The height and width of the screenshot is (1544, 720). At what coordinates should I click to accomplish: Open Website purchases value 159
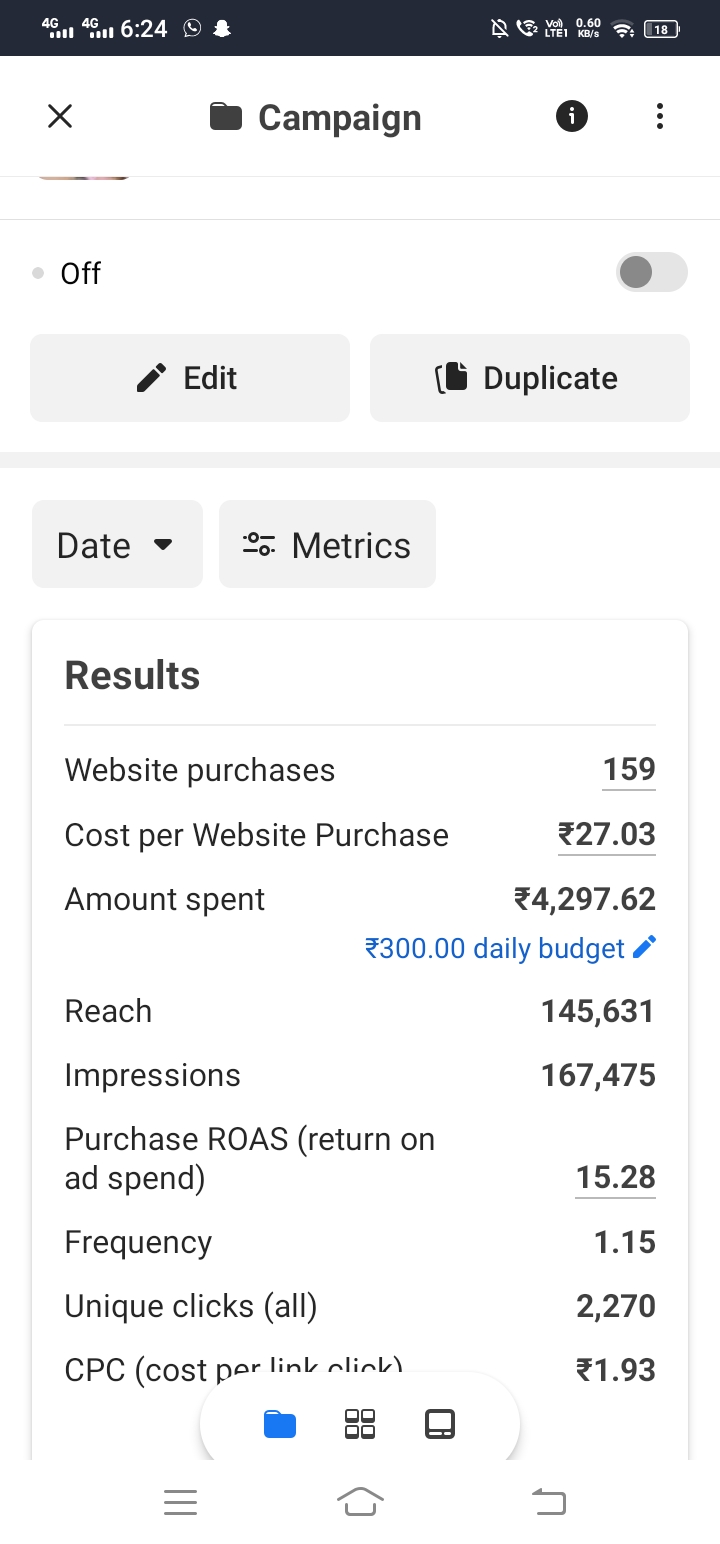[629, 769]
